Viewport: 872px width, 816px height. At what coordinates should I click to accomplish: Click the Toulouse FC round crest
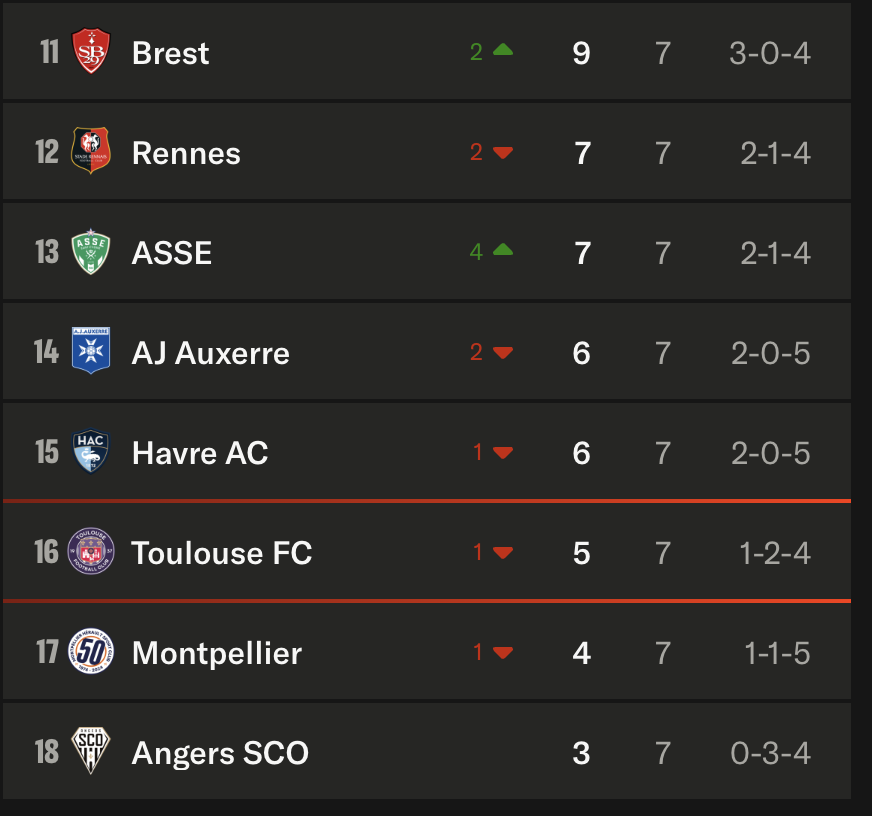click(x=91, y=551)
